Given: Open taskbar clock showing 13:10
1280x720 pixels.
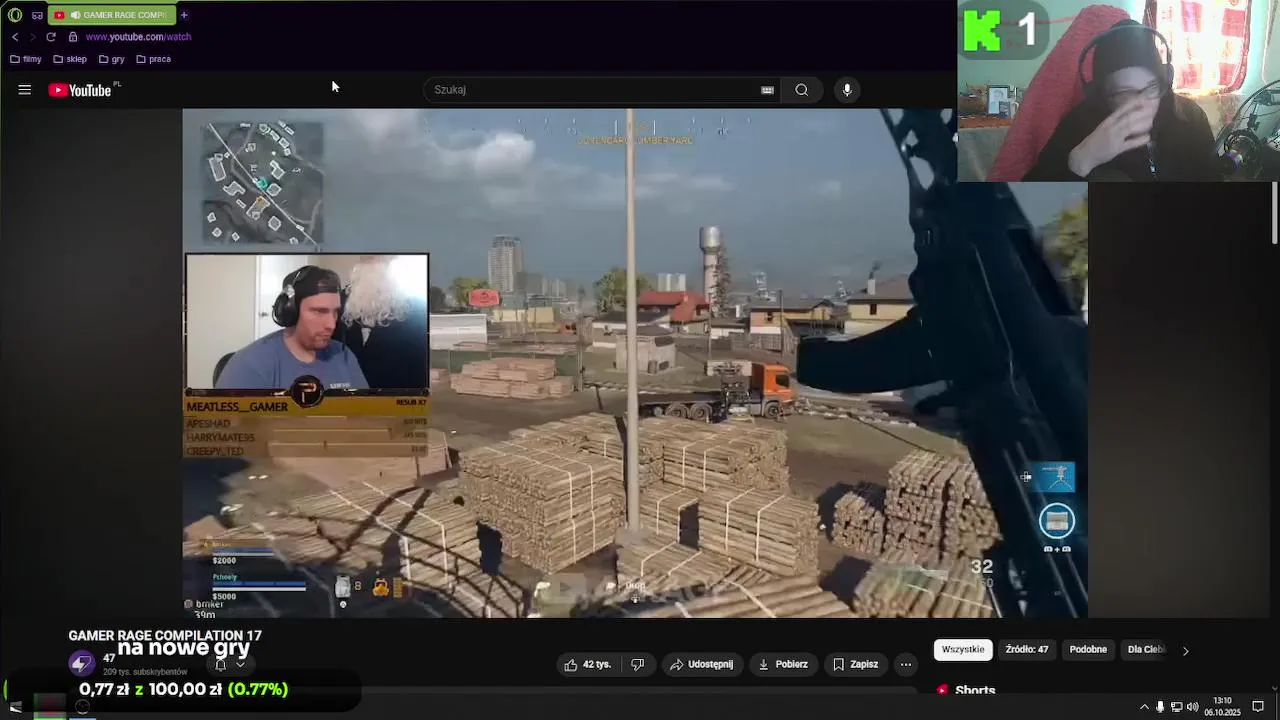Looking at the screenshot, I should [x=1222, y=706].
